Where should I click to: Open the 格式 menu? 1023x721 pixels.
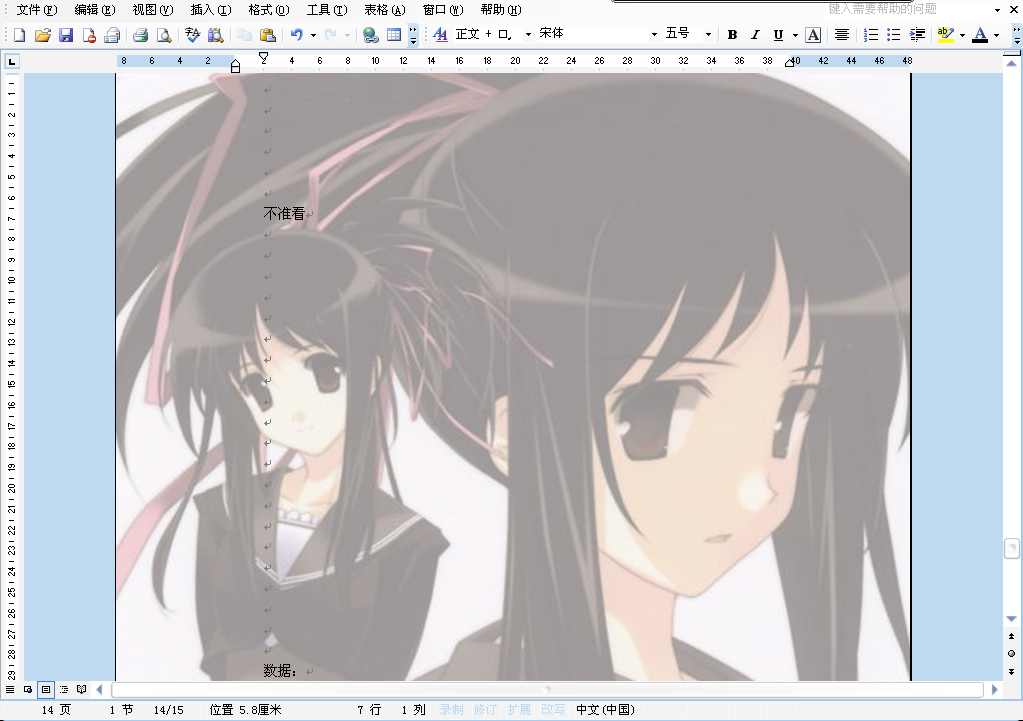coord(269,10)
